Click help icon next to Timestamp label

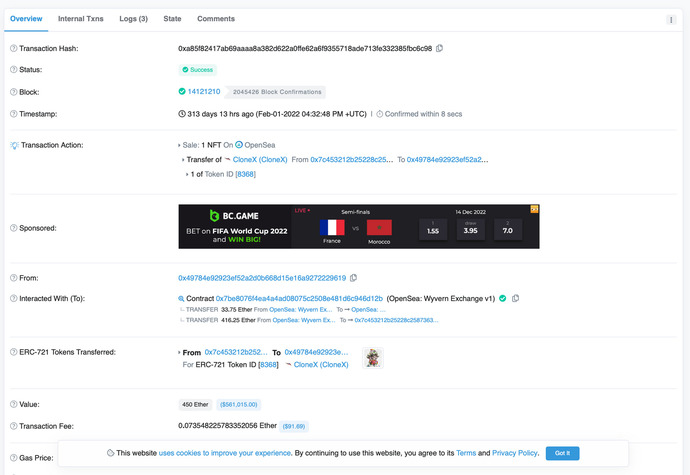pyautogui.click(x=13, y=113)
